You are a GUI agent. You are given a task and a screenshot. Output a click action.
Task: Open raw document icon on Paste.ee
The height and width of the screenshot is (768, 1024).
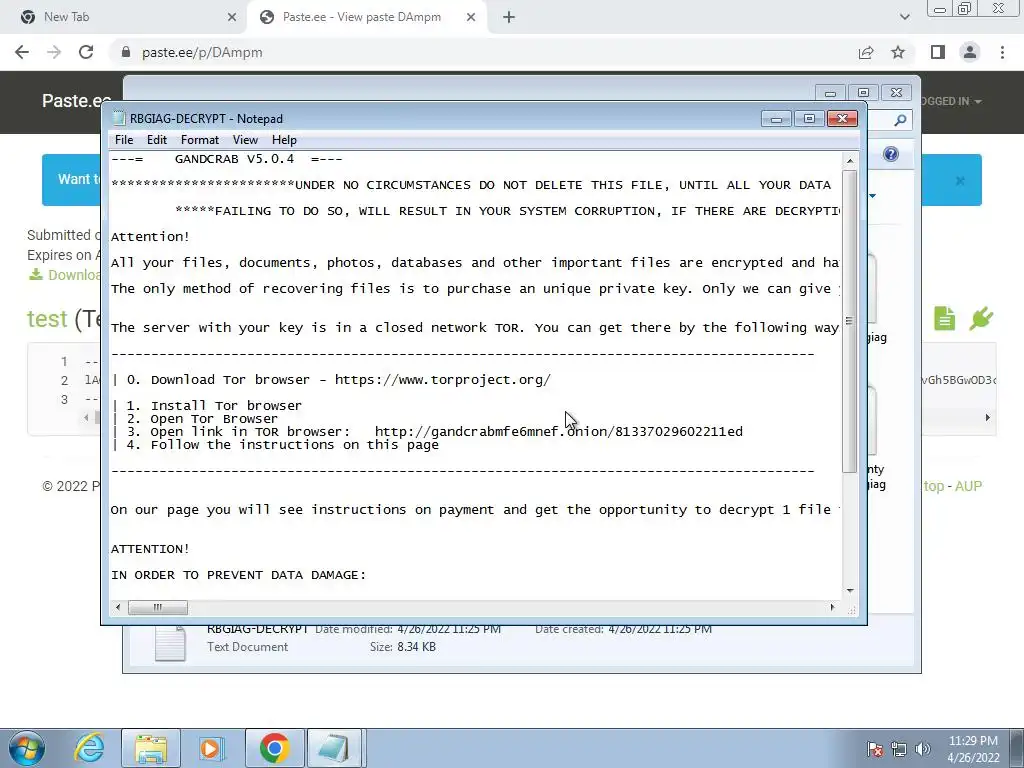coord(944,319)
